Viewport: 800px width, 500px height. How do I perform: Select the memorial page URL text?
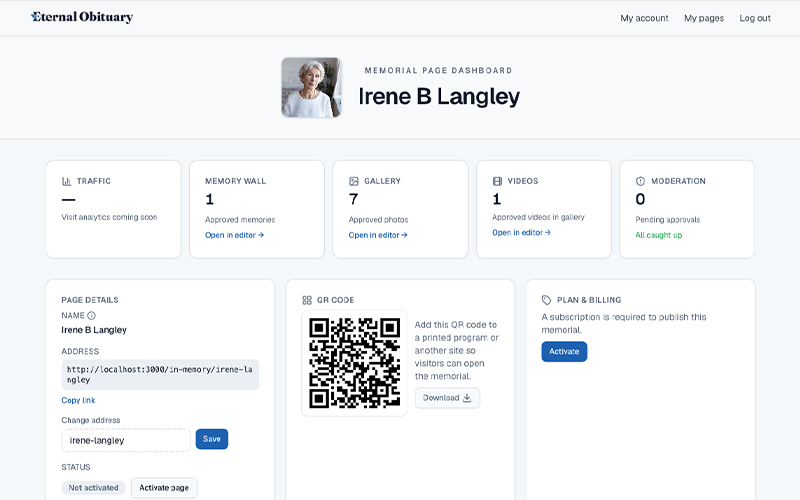(160, 374)
